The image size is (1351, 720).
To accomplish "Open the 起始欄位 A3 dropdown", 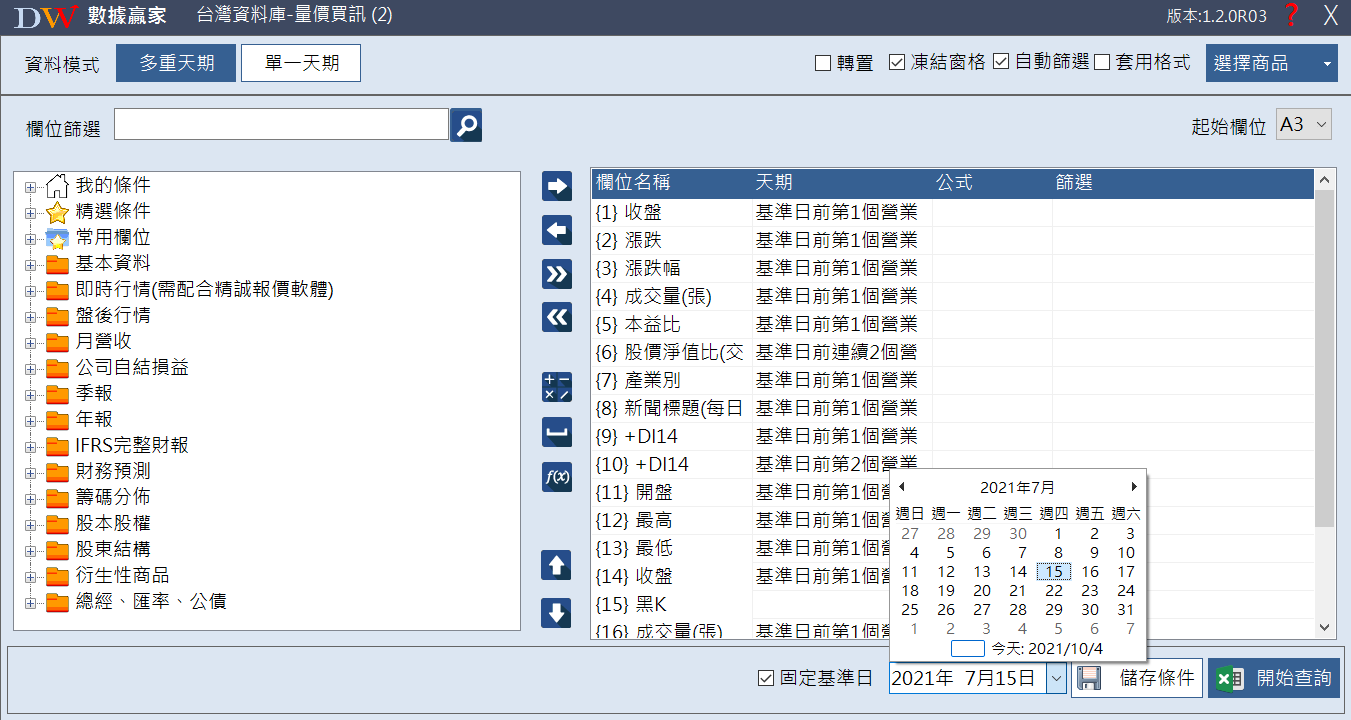I will pyautogui.click(x=1304, y=125).
